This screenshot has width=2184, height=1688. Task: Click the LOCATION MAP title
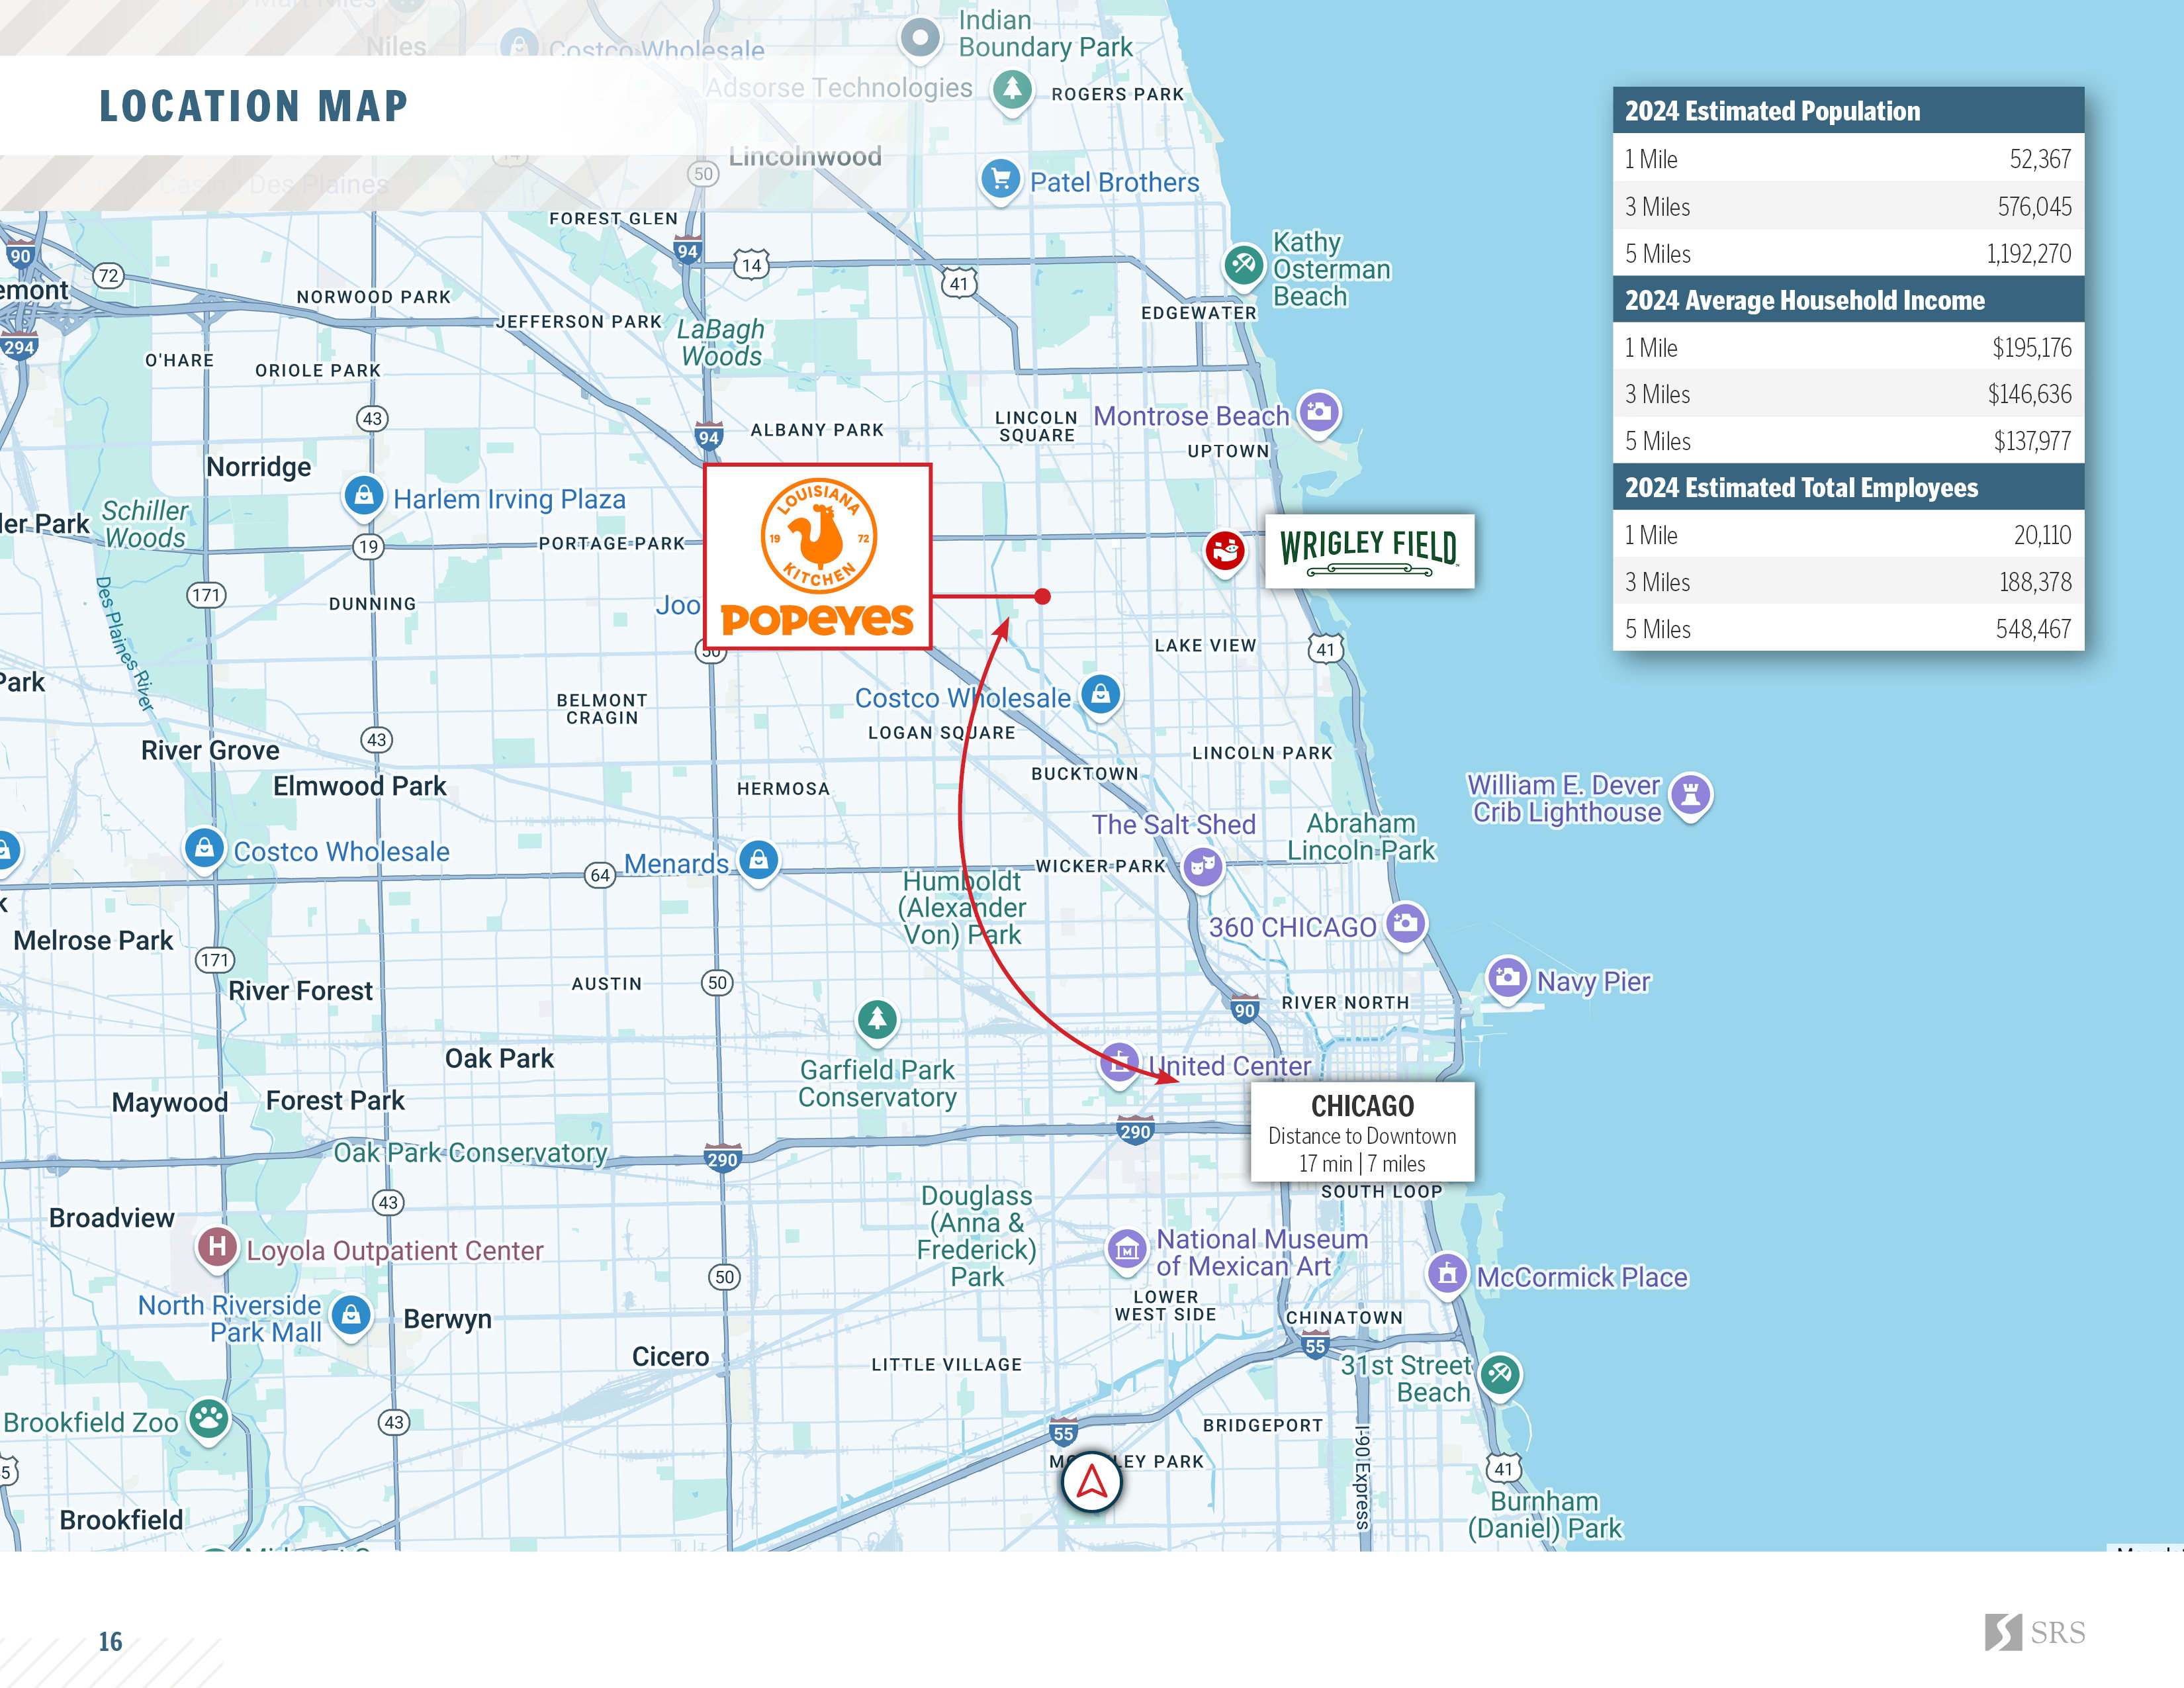click(253, 106)
